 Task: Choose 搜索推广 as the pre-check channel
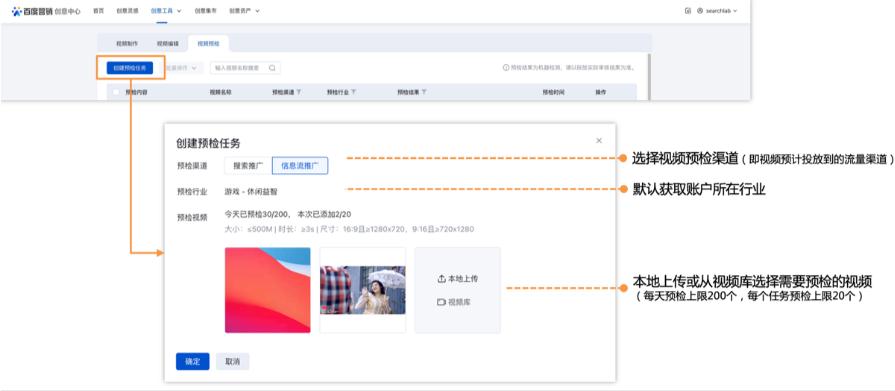point(248,166)
